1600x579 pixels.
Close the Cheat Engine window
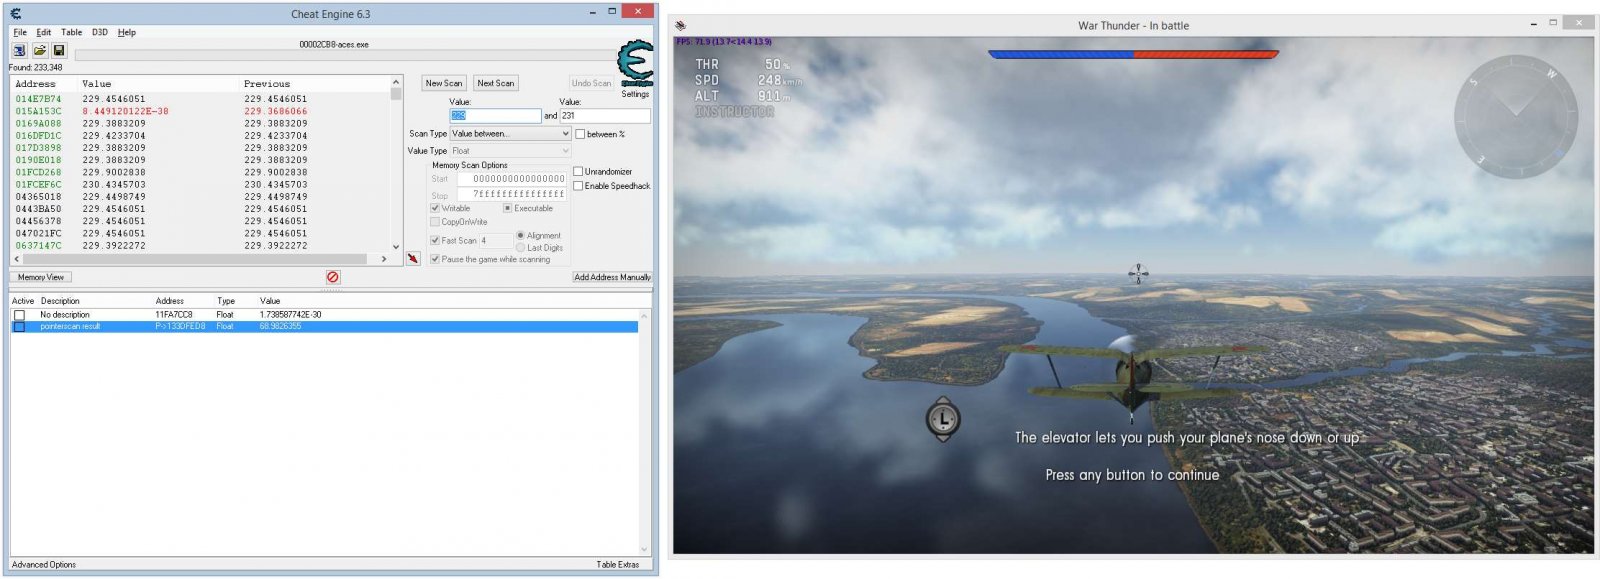point(637,11)
